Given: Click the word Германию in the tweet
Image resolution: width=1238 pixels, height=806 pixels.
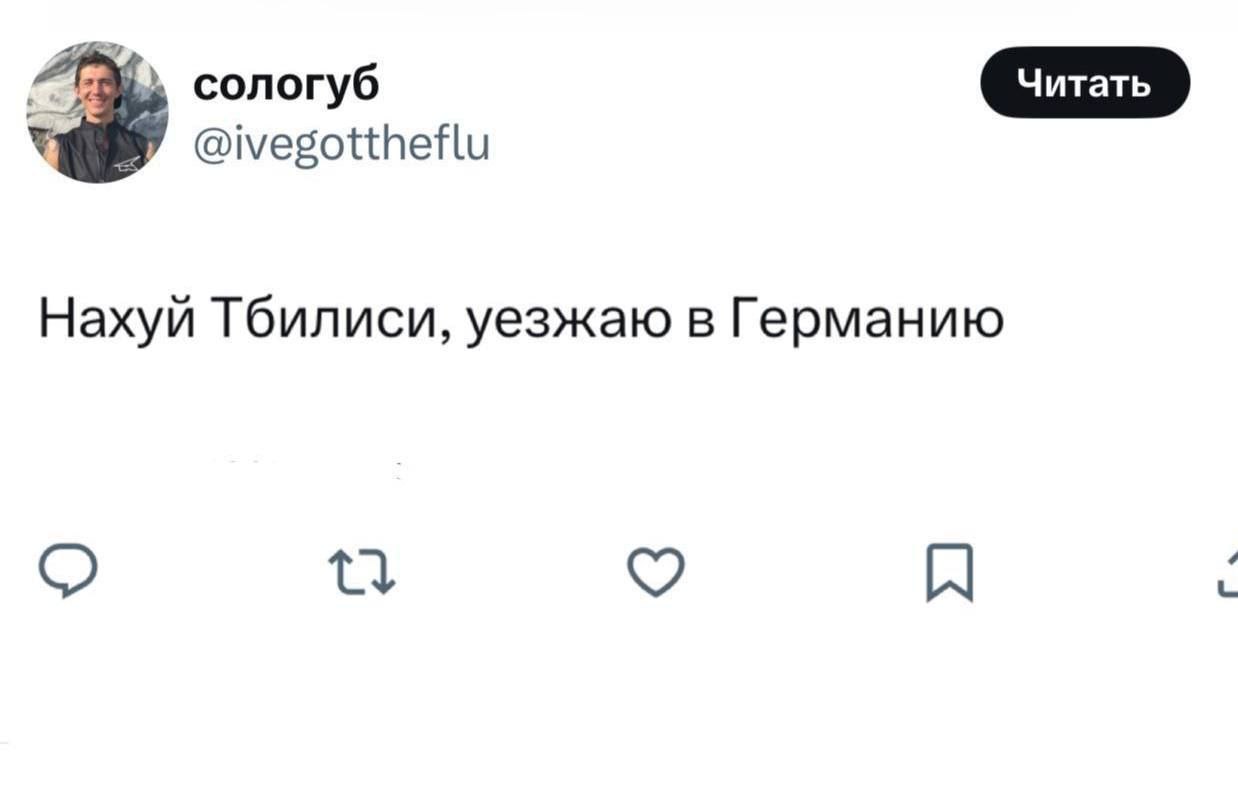Looking at the screenshot, I should click(866, 321).
